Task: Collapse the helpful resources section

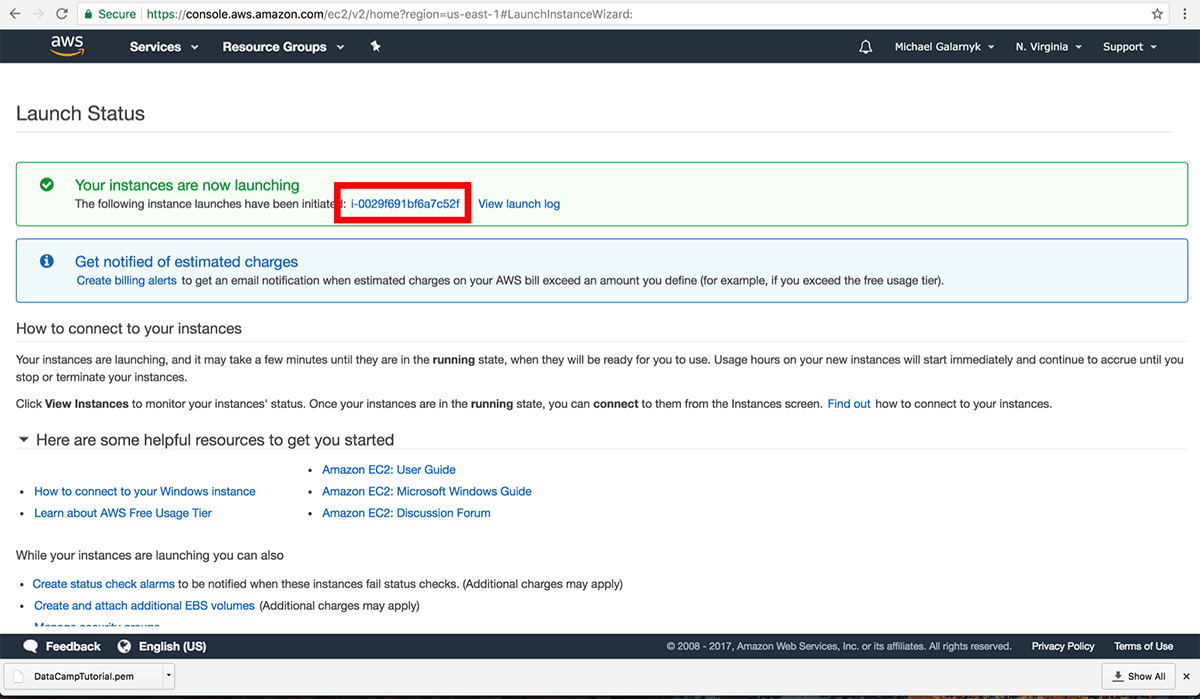Action: [23, 440]
